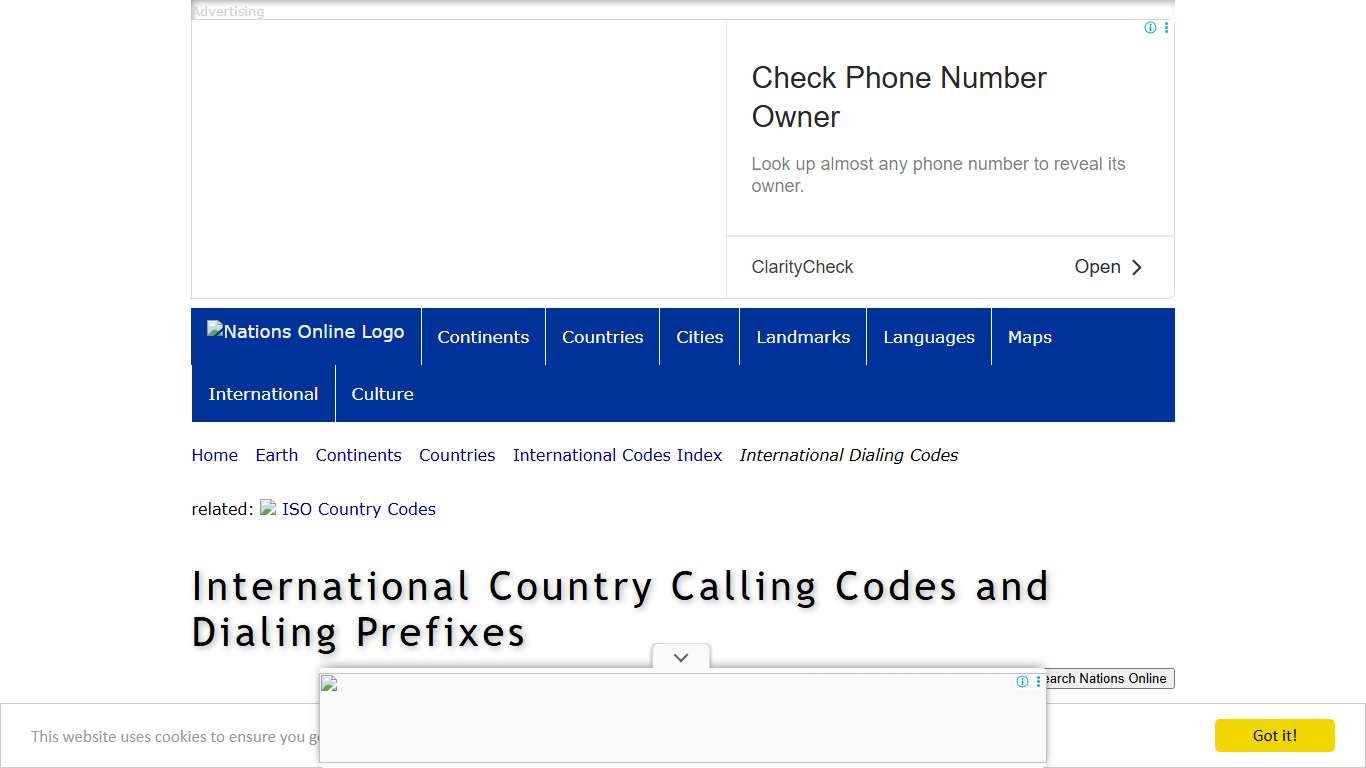
Task: Select International in the navigation bar
Action: [x=263, y=393]
